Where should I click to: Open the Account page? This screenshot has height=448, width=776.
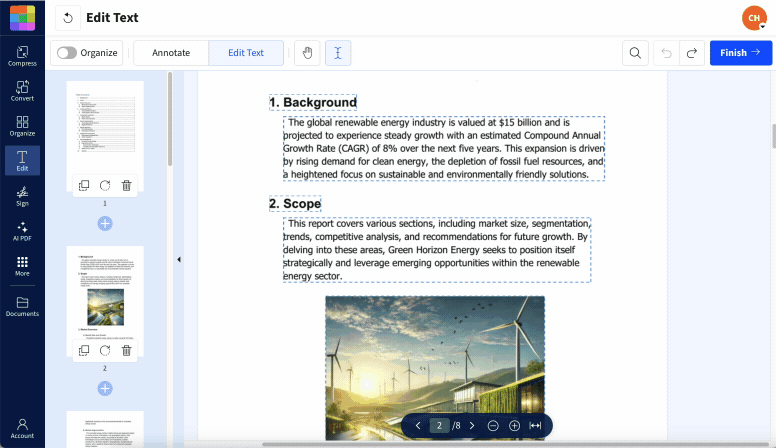click(22, 428)
